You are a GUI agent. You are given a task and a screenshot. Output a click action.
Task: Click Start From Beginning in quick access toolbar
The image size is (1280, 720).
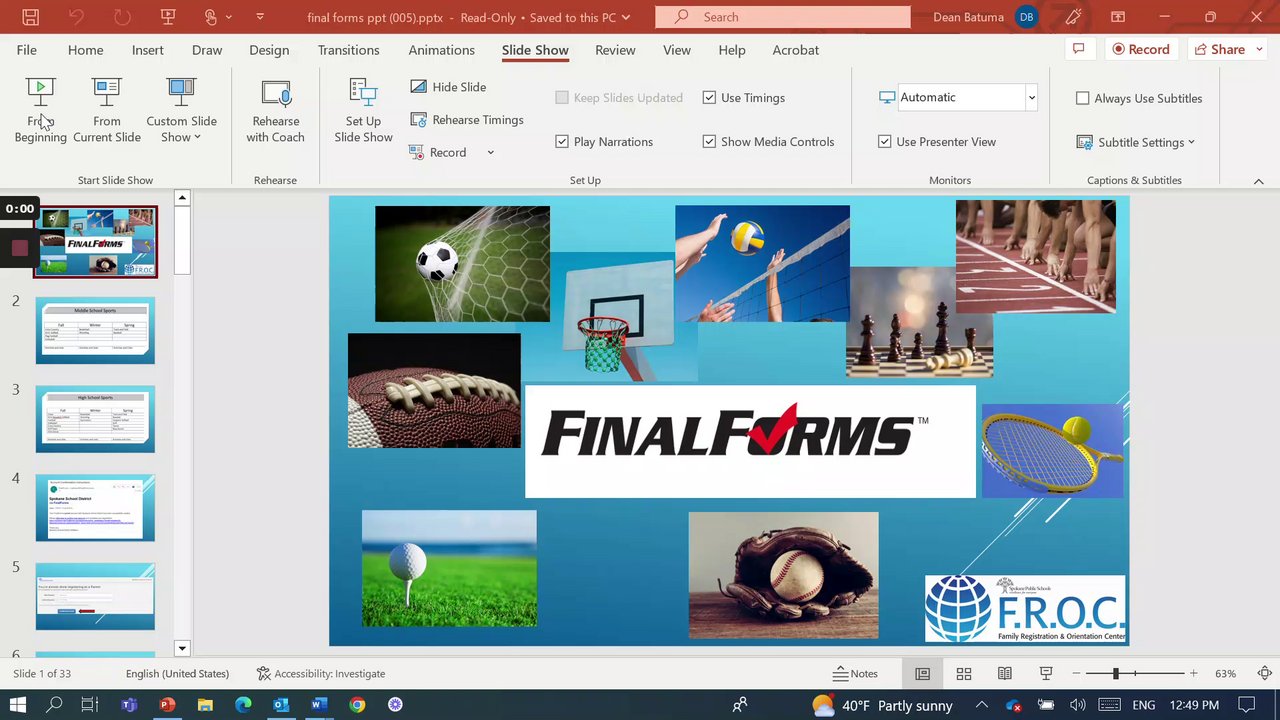coord(167,17)
